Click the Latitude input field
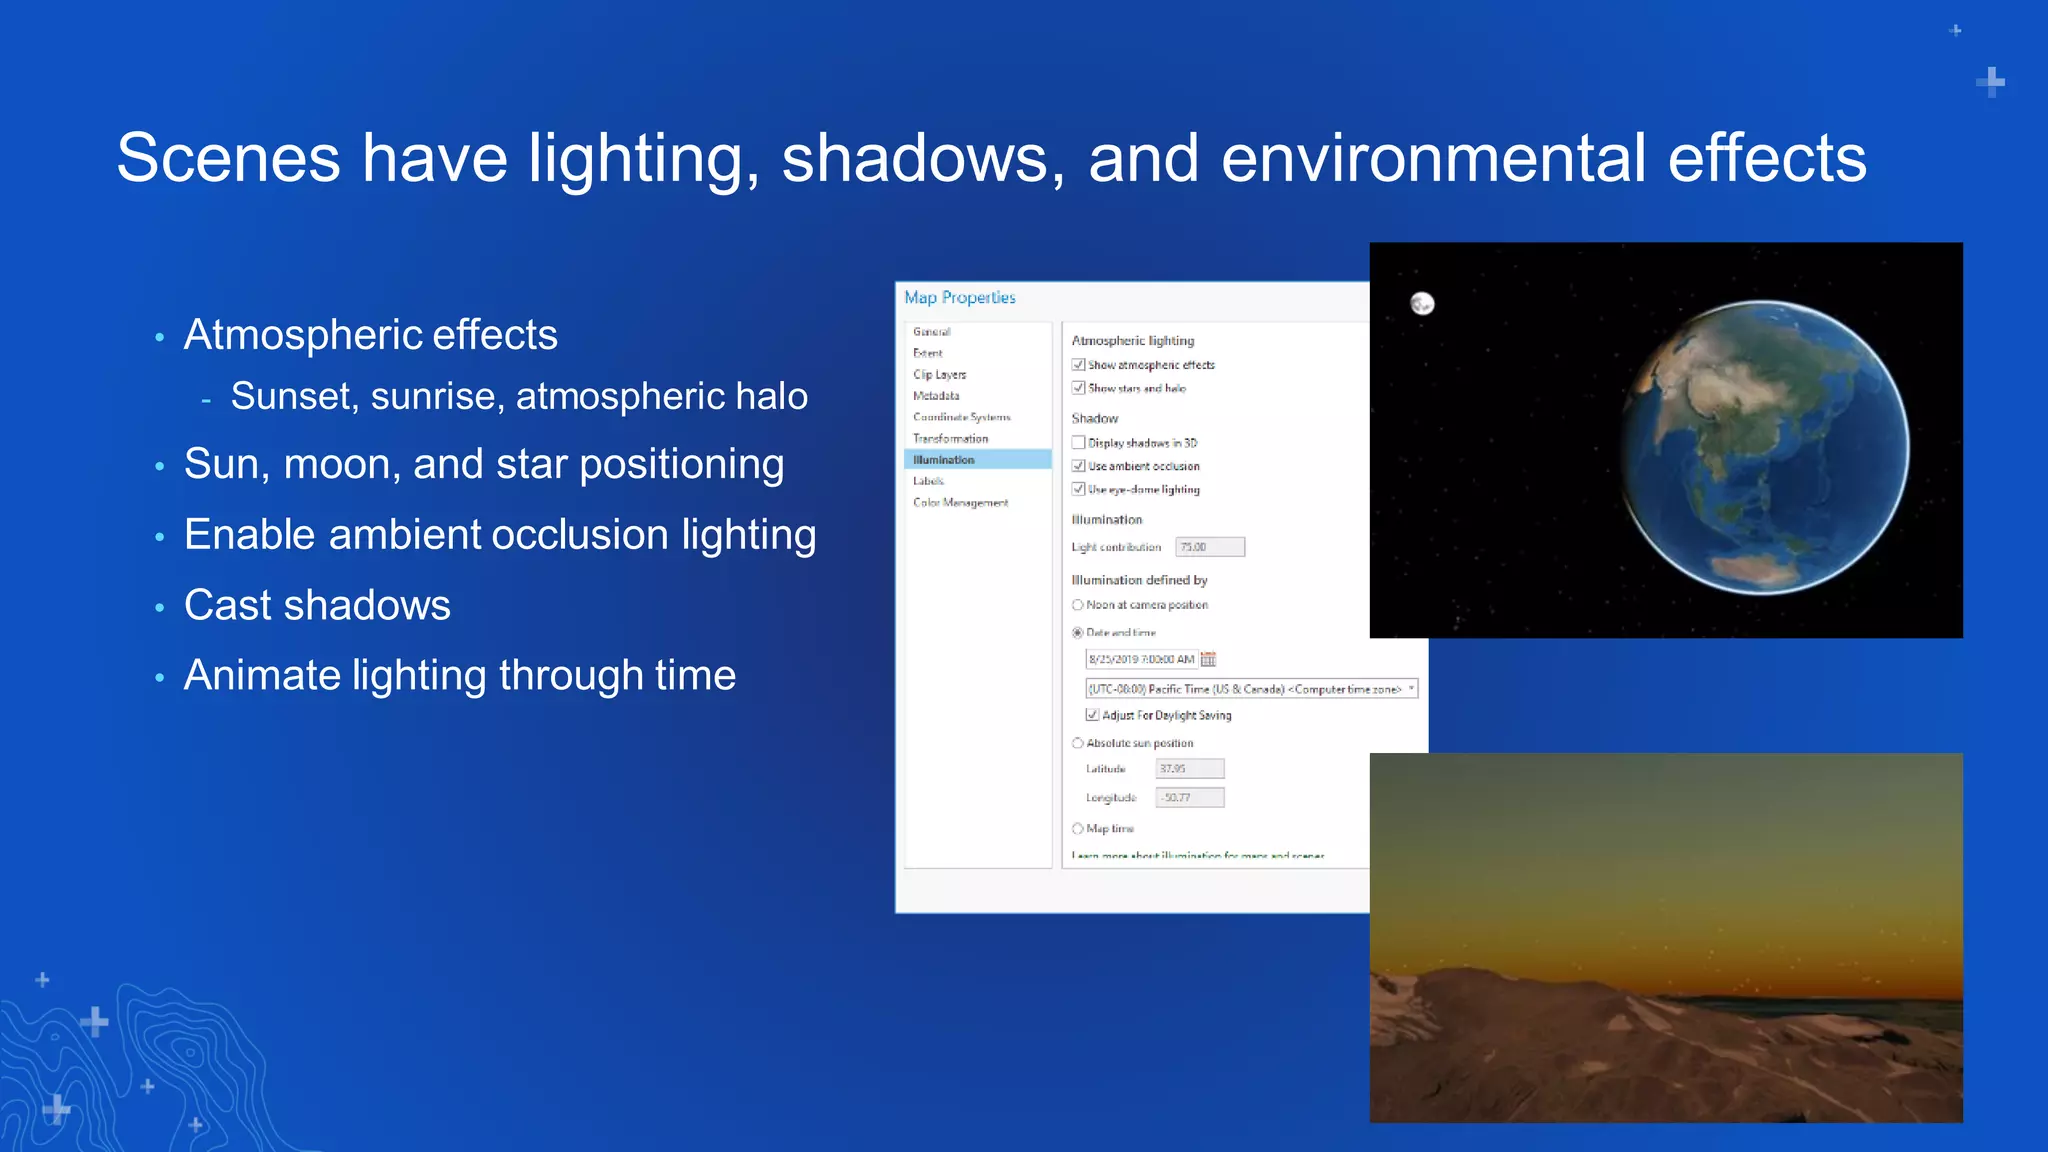The image size is (2048, 1152). (1190, 769)
